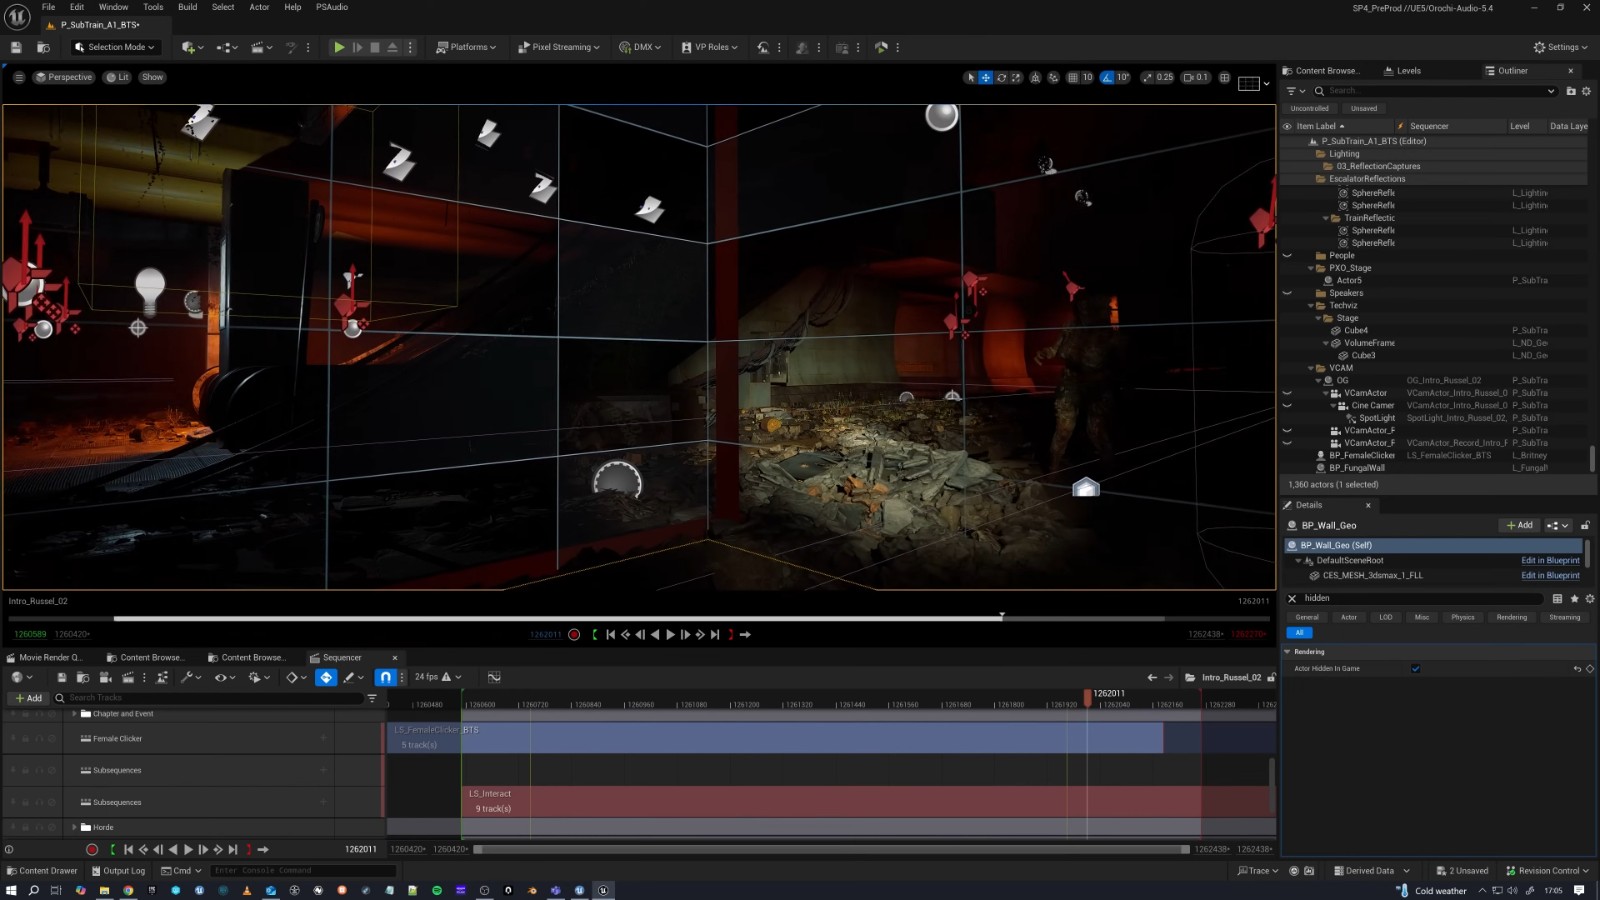The image size is (1600, 900).
Task: Toggle the Unsaved filter chip
Action: tap(1364, 108)
